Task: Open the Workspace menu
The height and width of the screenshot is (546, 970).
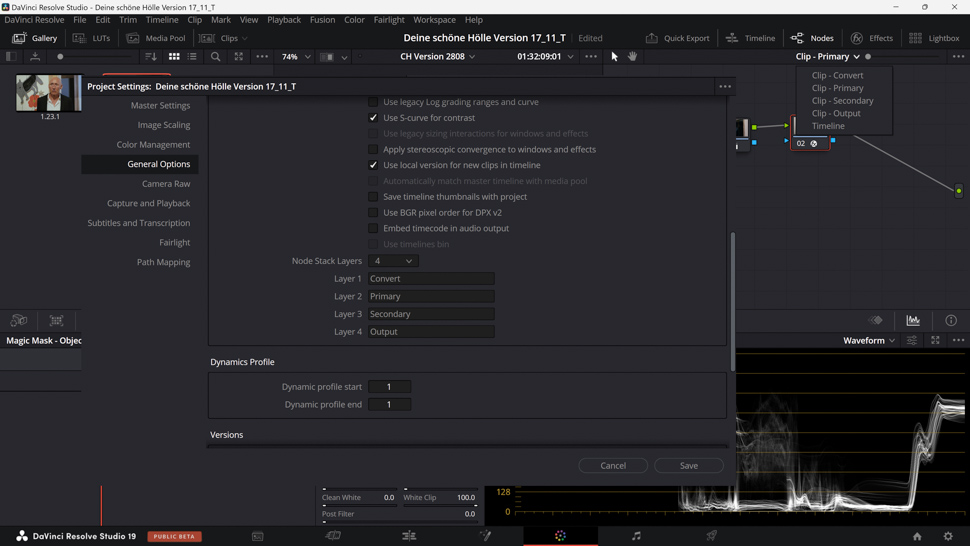Action: point(434,20)
